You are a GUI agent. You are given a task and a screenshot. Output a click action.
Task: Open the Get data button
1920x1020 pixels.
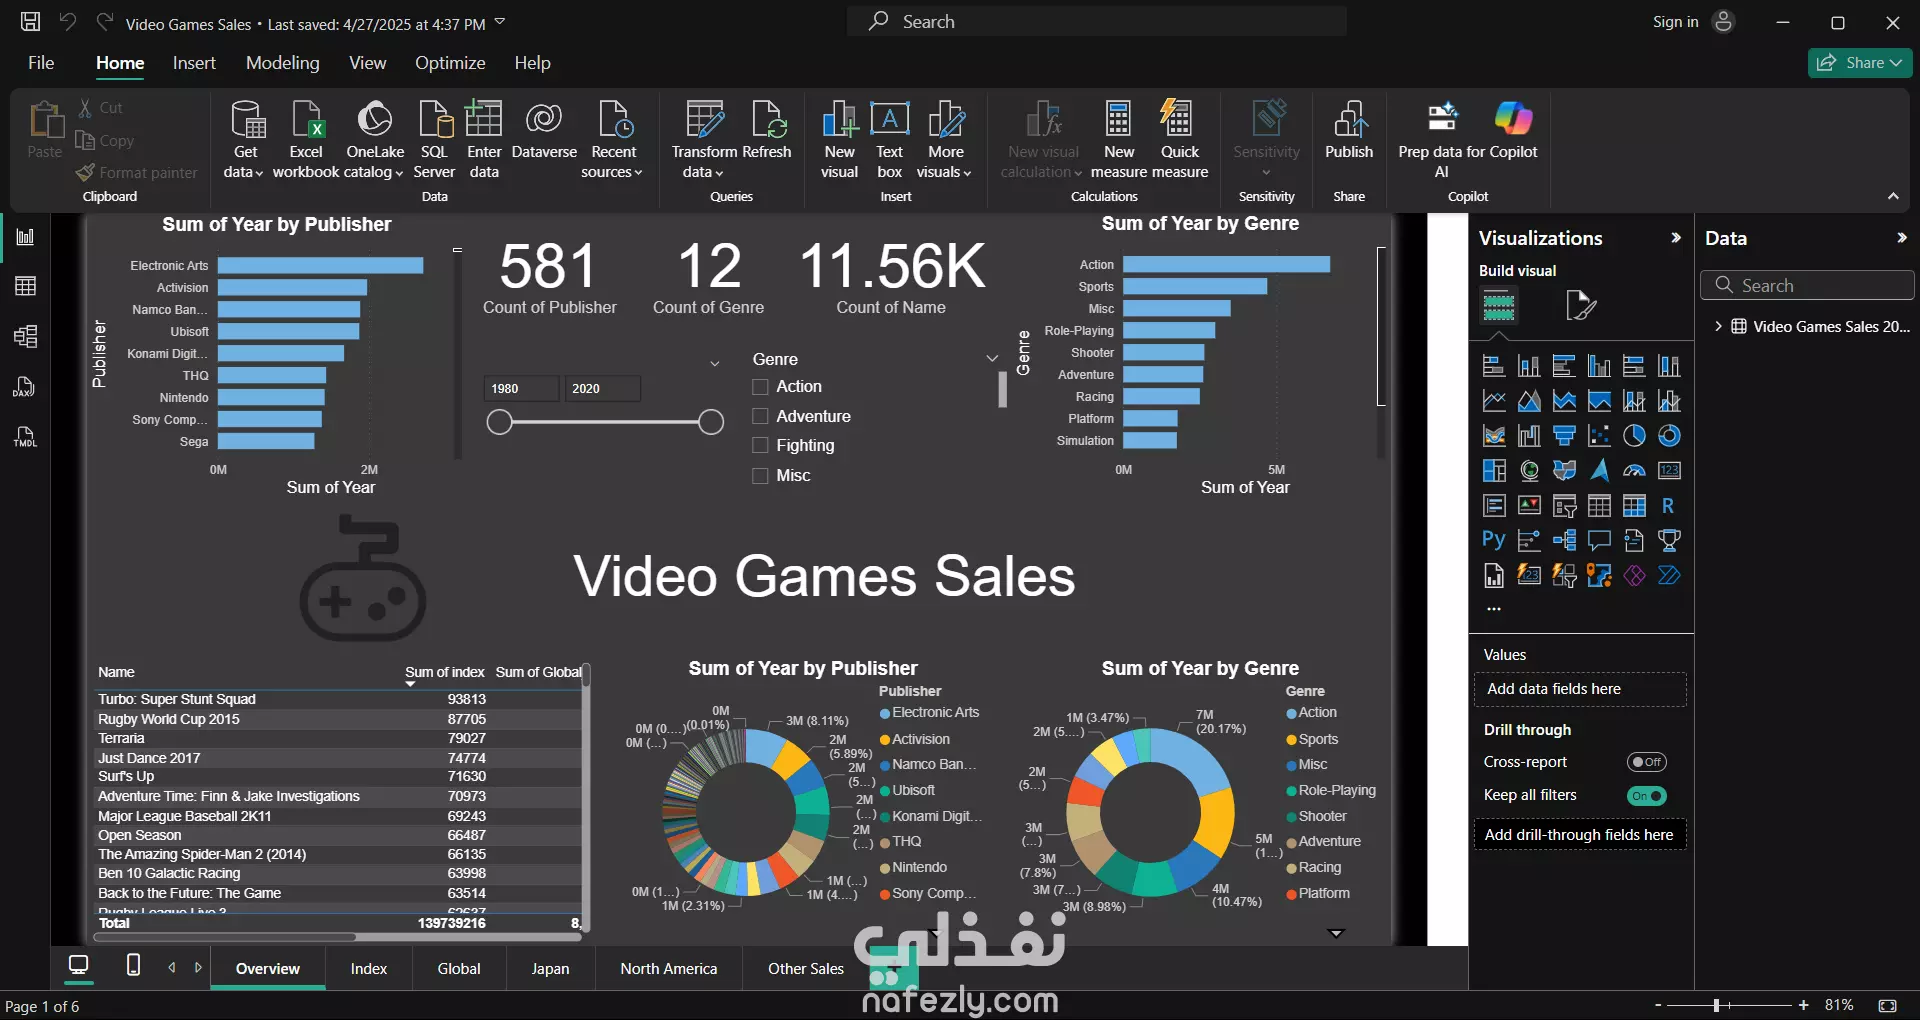coord(245,139)
